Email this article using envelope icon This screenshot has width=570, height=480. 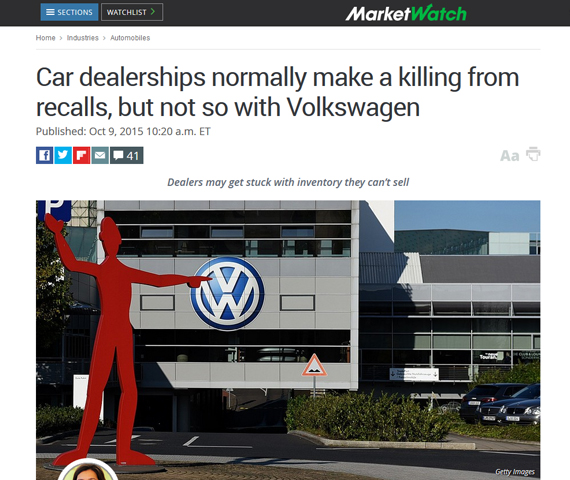[100, 155]
